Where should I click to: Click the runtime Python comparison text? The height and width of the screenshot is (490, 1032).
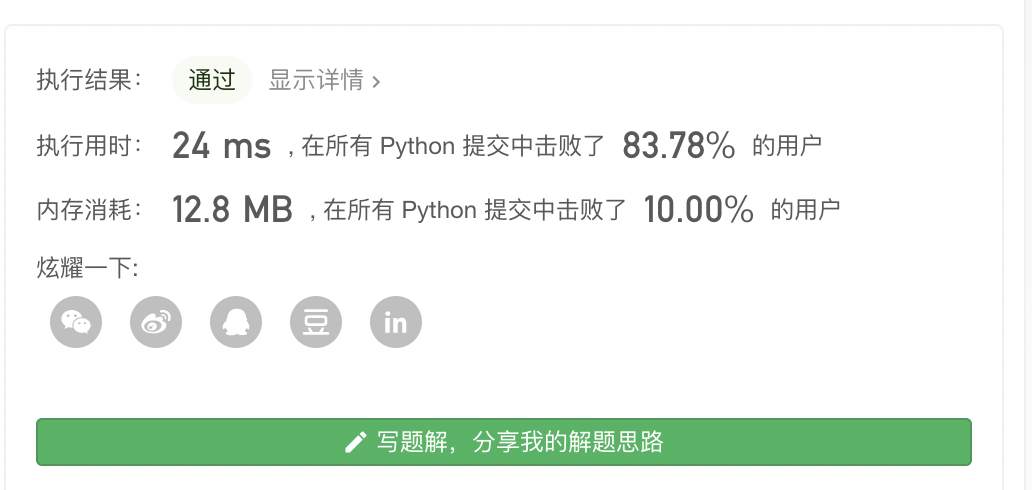tap(453, 147)
